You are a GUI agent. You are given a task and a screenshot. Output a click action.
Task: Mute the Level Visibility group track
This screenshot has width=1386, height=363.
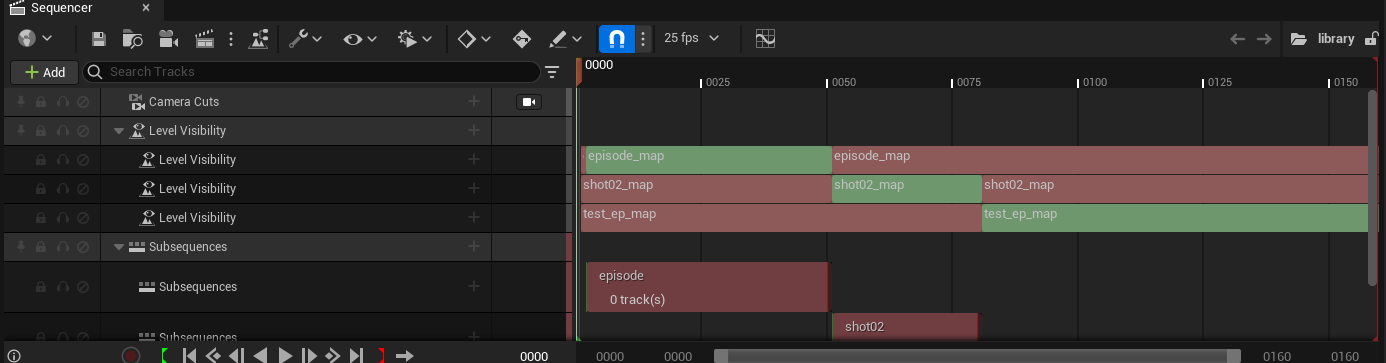(83, 131)
